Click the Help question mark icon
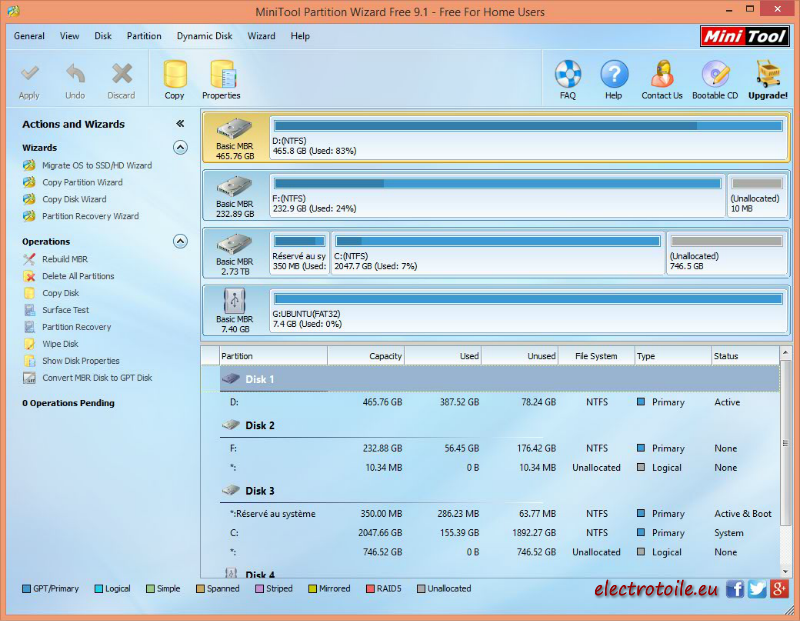800x624 pixels. coord(614,74)
